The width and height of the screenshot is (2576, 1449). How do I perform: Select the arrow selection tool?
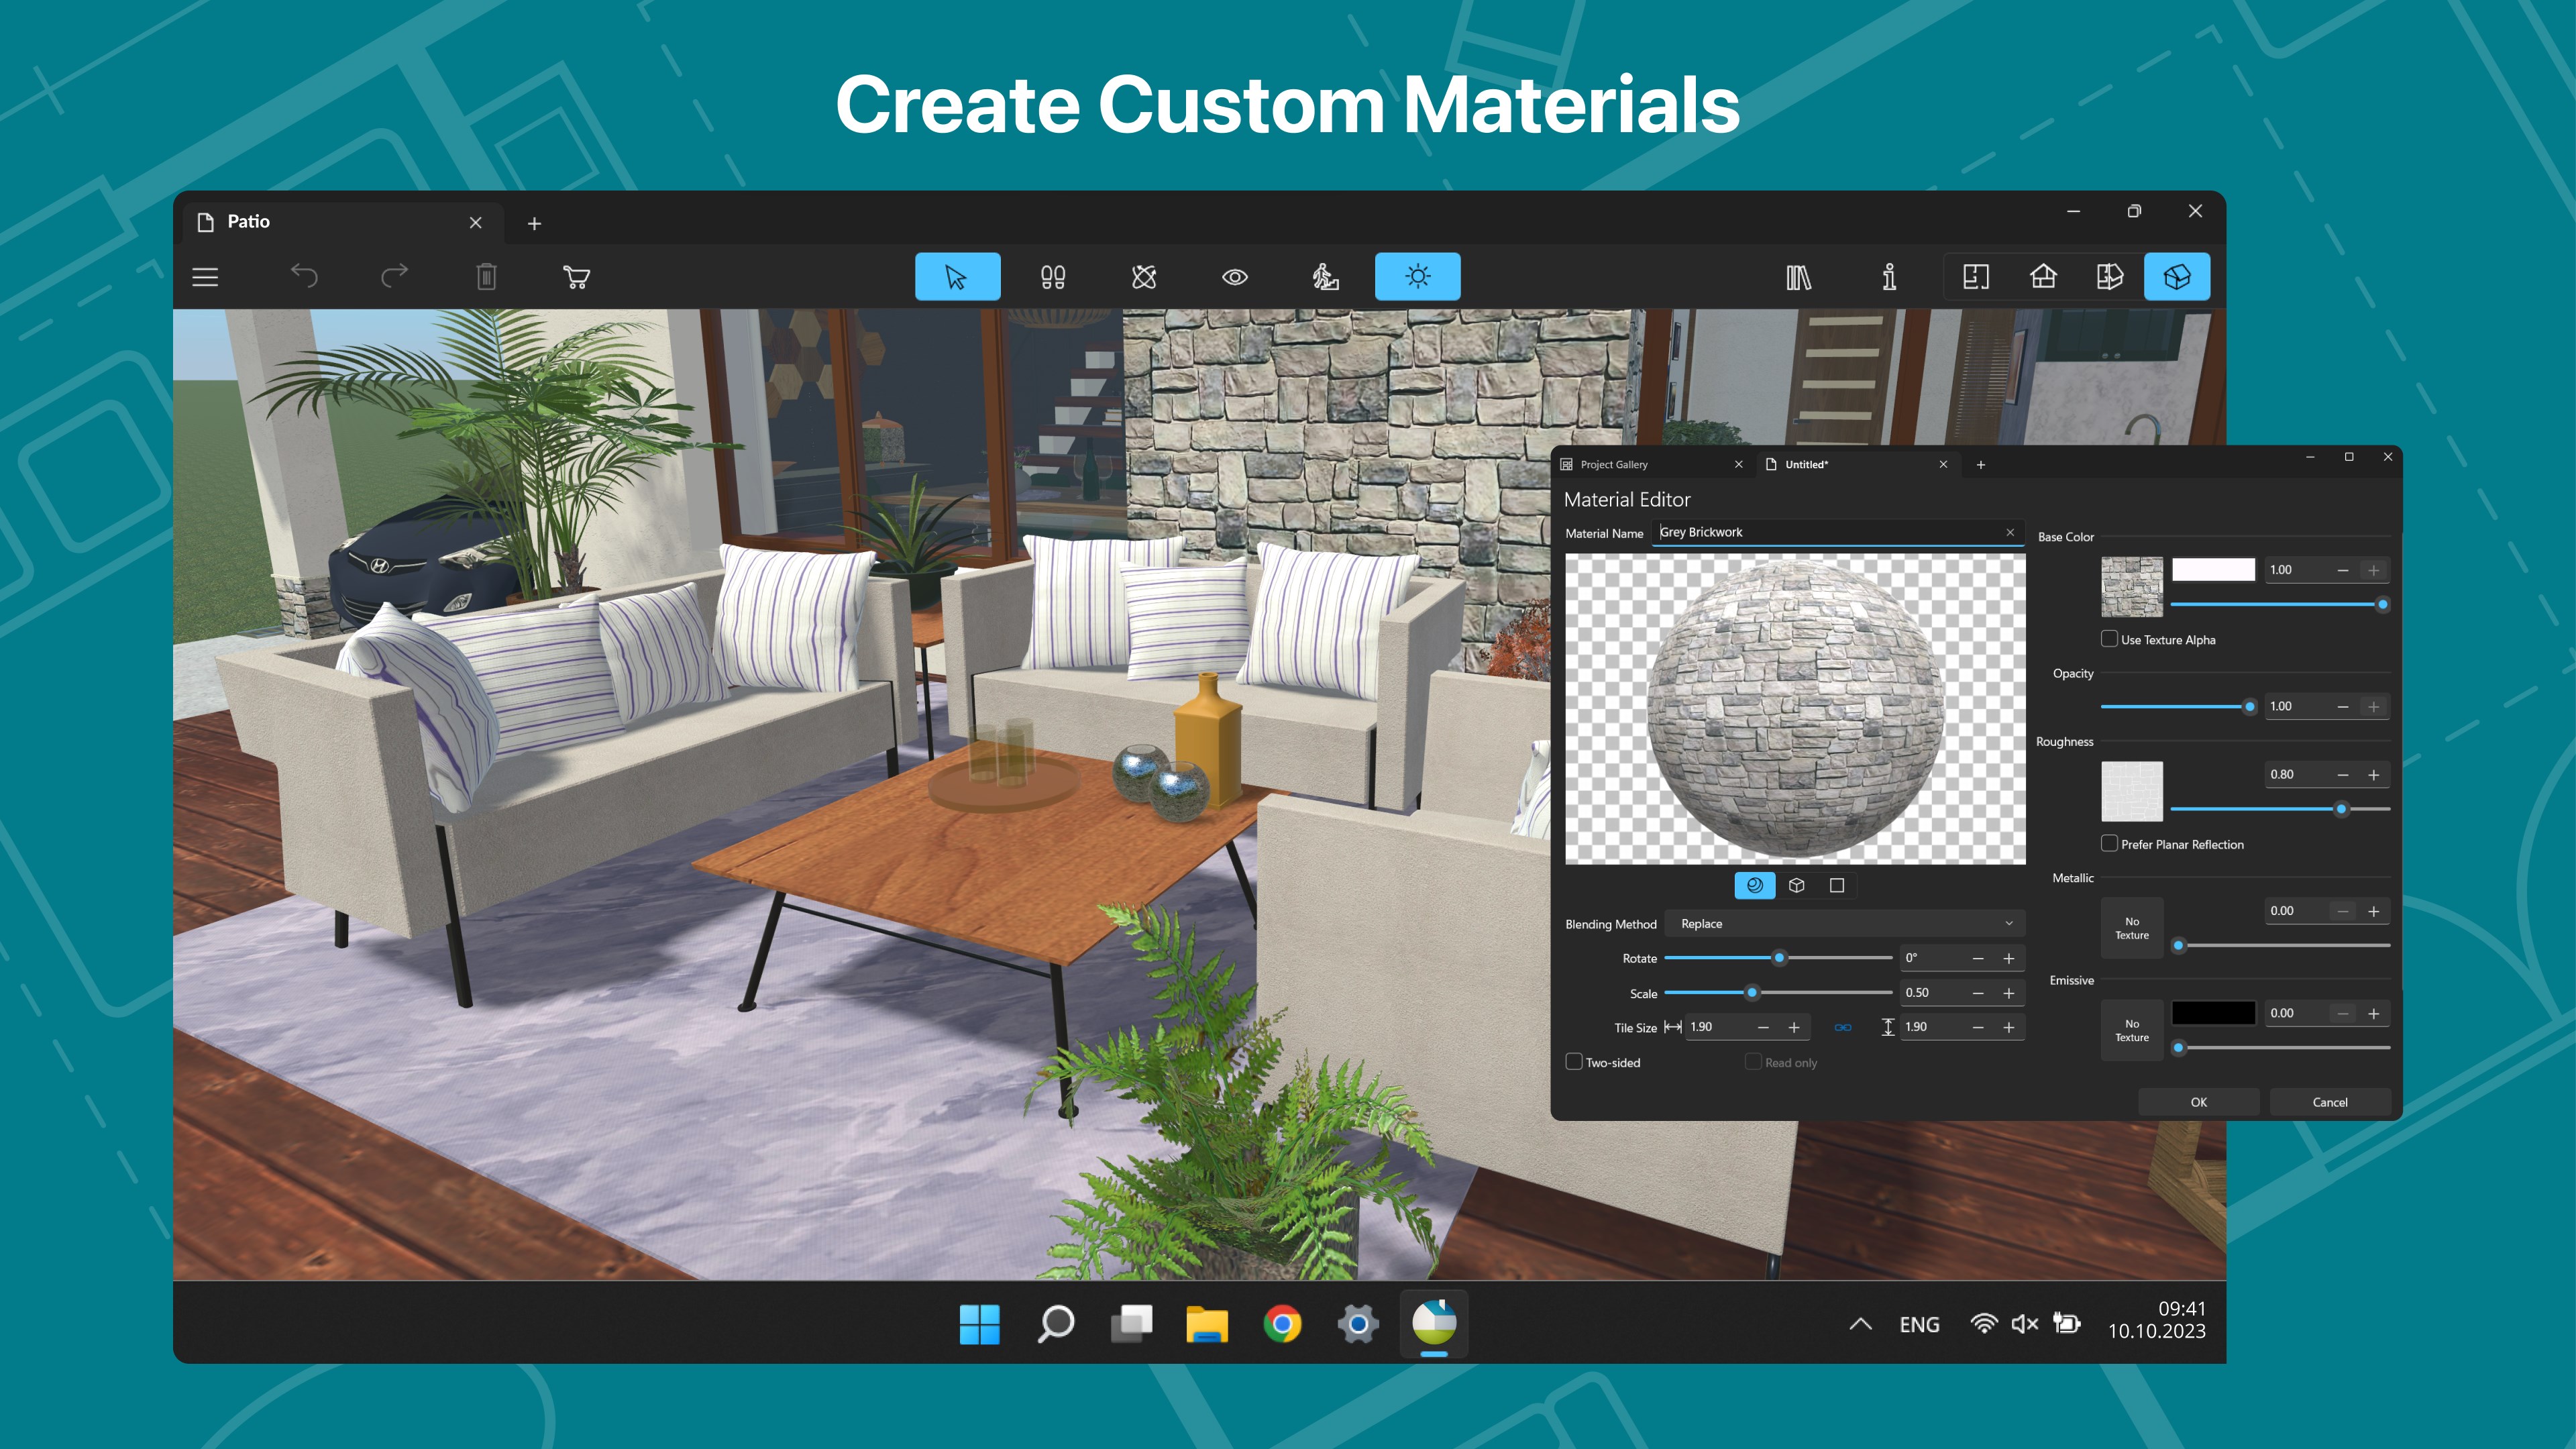coord(957,277)
